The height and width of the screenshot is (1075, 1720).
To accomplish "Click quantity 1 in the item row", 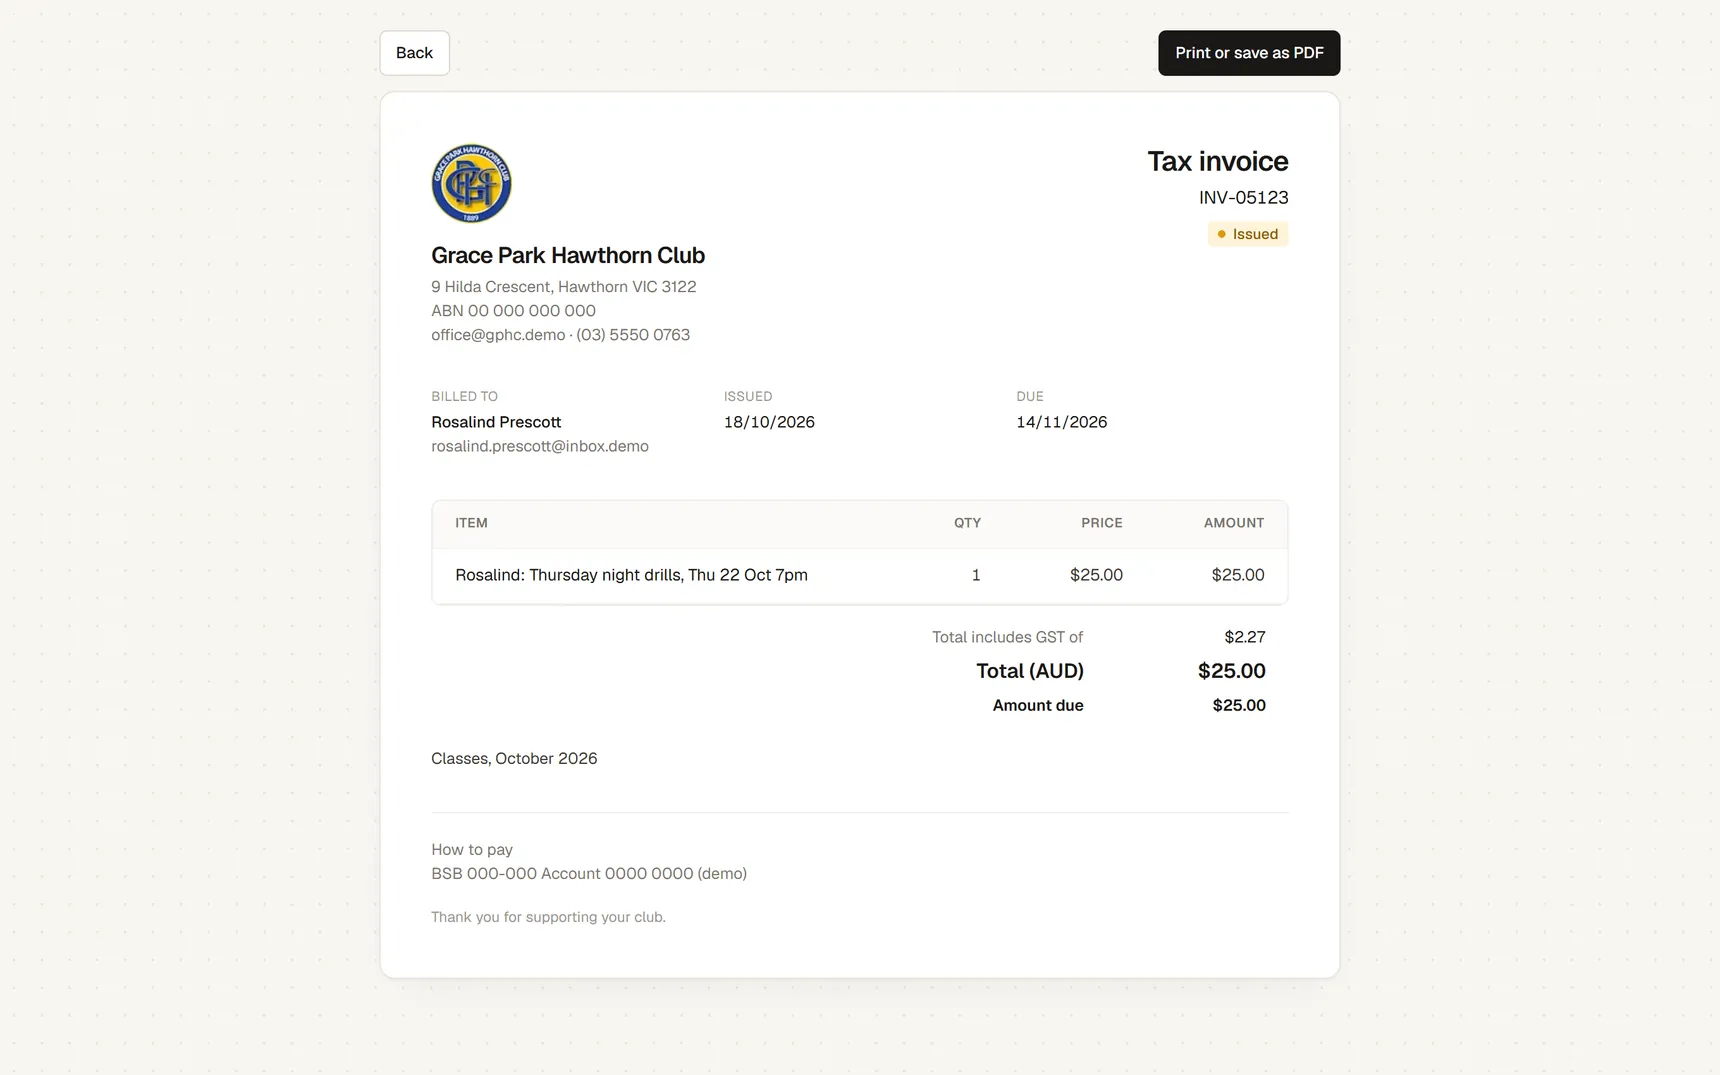I will pos(976,575).
